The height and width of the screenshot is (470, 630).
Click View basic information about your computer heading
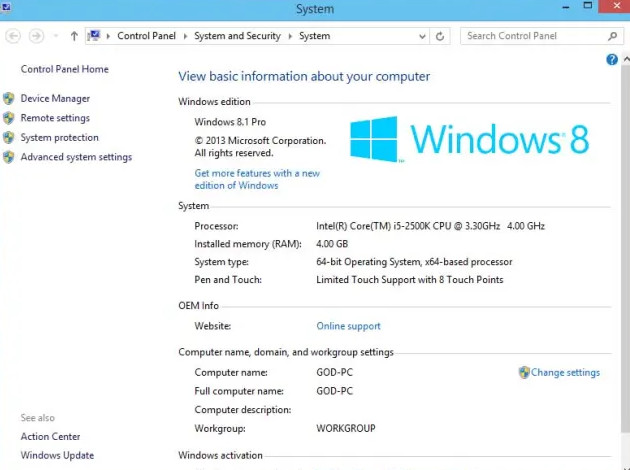coord(304,76)
